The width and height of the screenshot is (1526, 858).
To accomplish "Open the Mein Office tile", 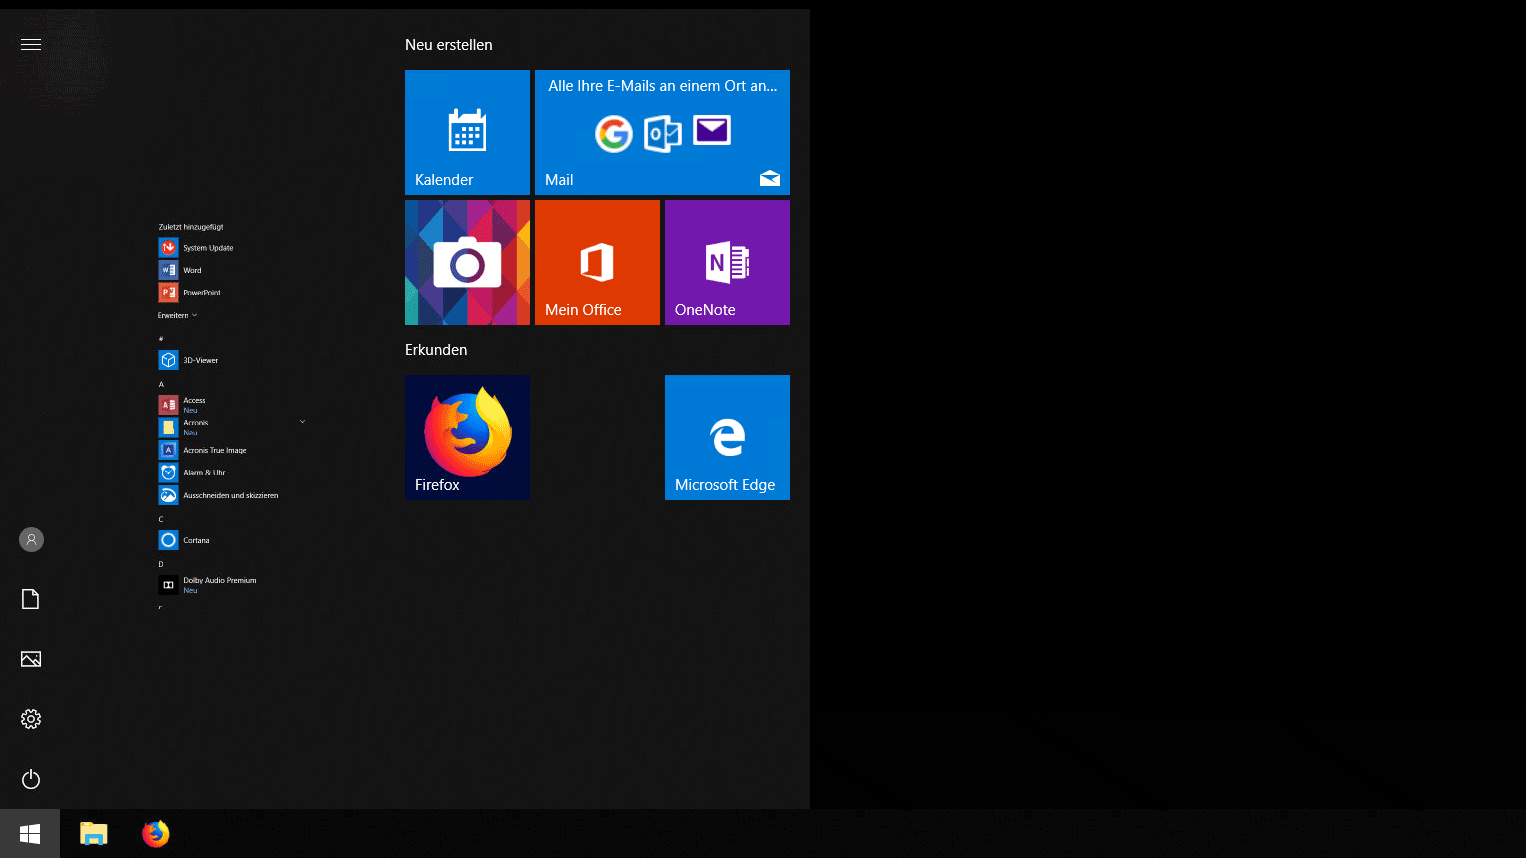I will pyautogui.click(x=597, y=262).
